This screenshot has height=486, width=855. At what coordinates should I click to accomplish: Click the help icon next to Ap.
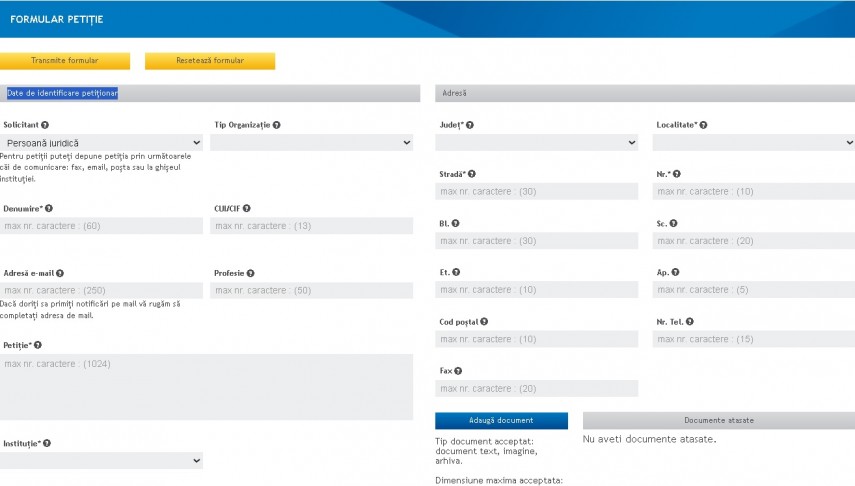pyautogui.click(x=675, y=272)
